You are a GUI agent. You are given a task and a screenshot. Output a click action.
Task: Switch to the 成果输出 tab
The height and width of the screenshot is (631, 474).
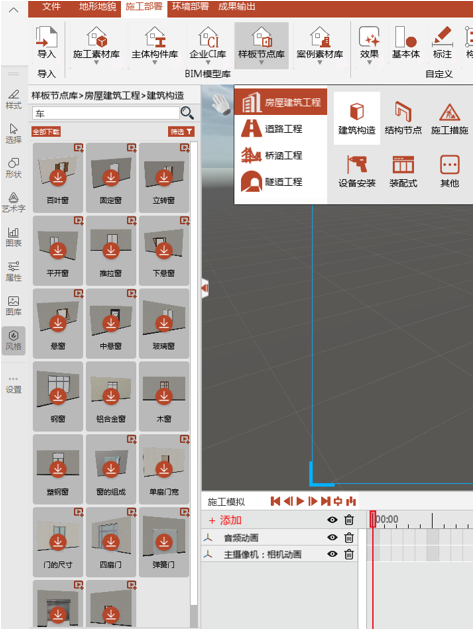pos(237,7)
